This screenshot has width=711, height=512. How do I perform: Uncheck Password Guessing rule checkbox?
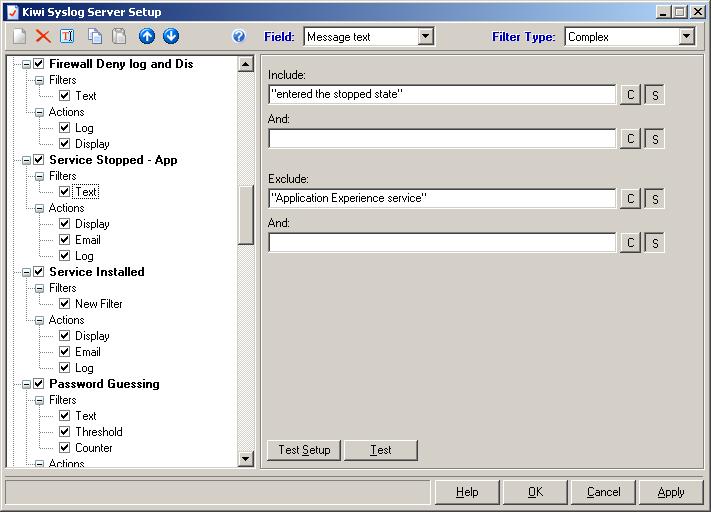39,384
